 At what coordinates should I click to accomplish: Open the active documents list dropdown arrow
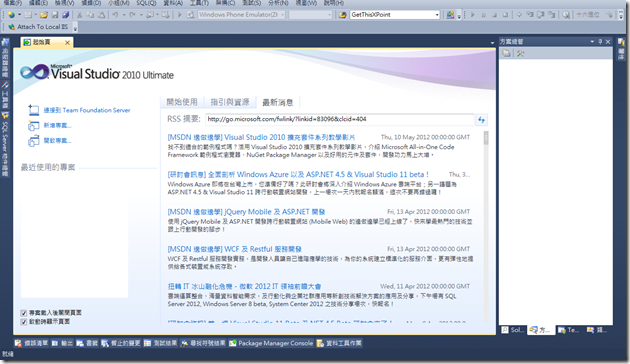(x=492, y=43)
